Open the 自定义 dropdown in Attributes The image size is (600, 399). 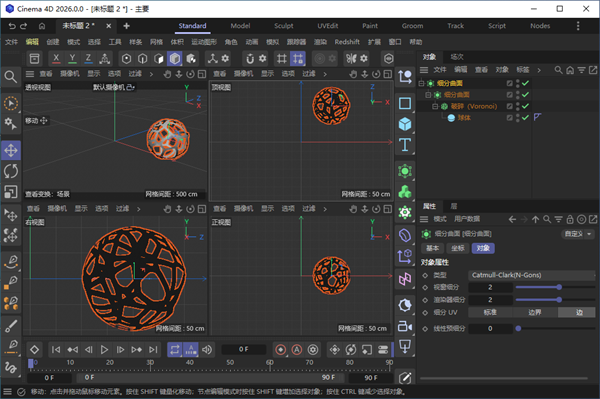[x=578, y=234]
